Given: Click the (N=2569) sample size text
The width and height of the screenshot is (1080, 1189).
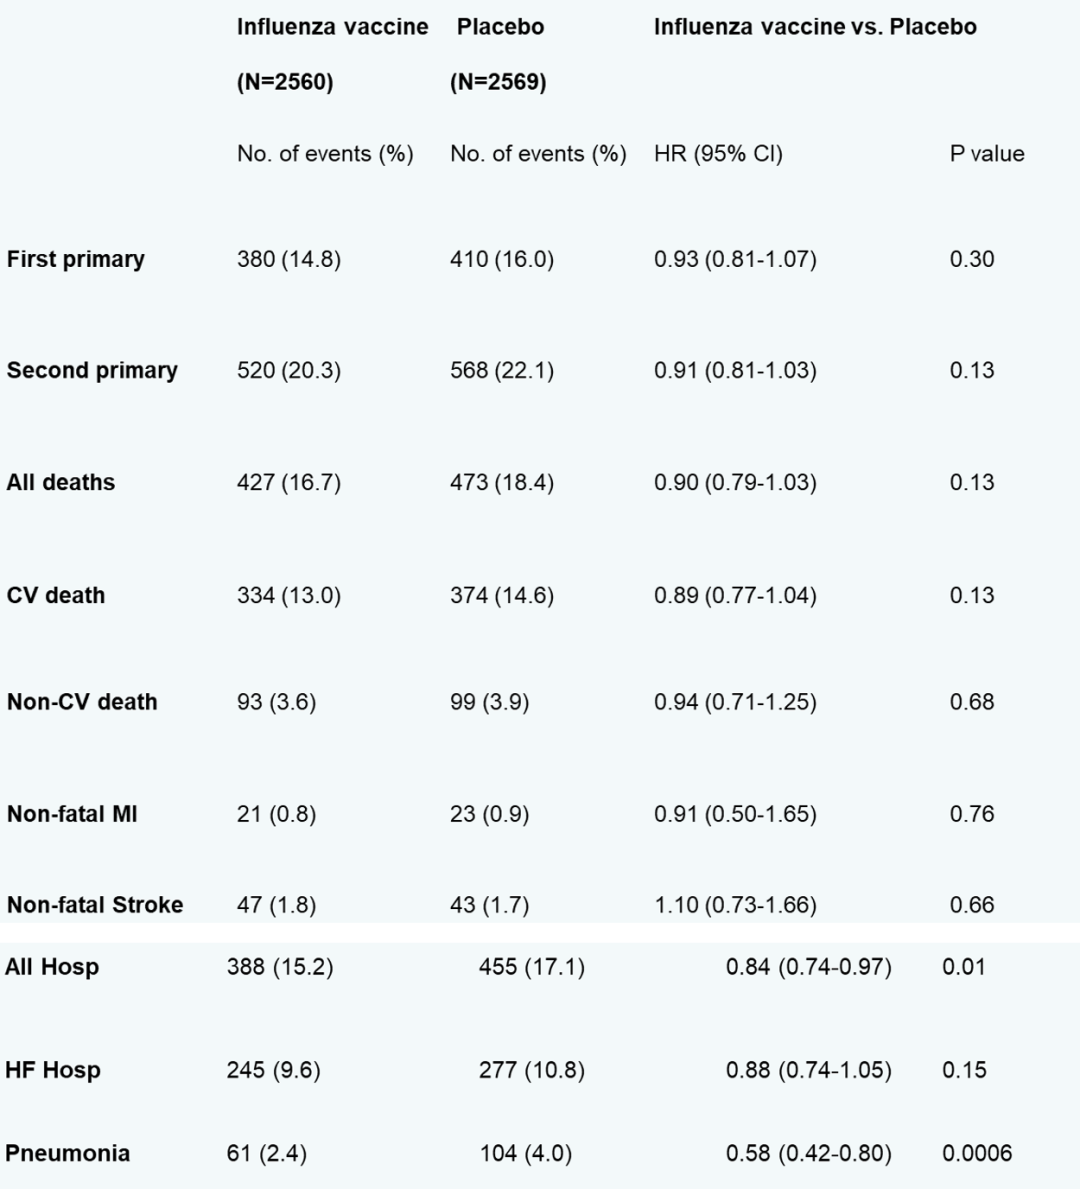Looking at the screenshot, I should pyautogui.click(x=498, y=82).
